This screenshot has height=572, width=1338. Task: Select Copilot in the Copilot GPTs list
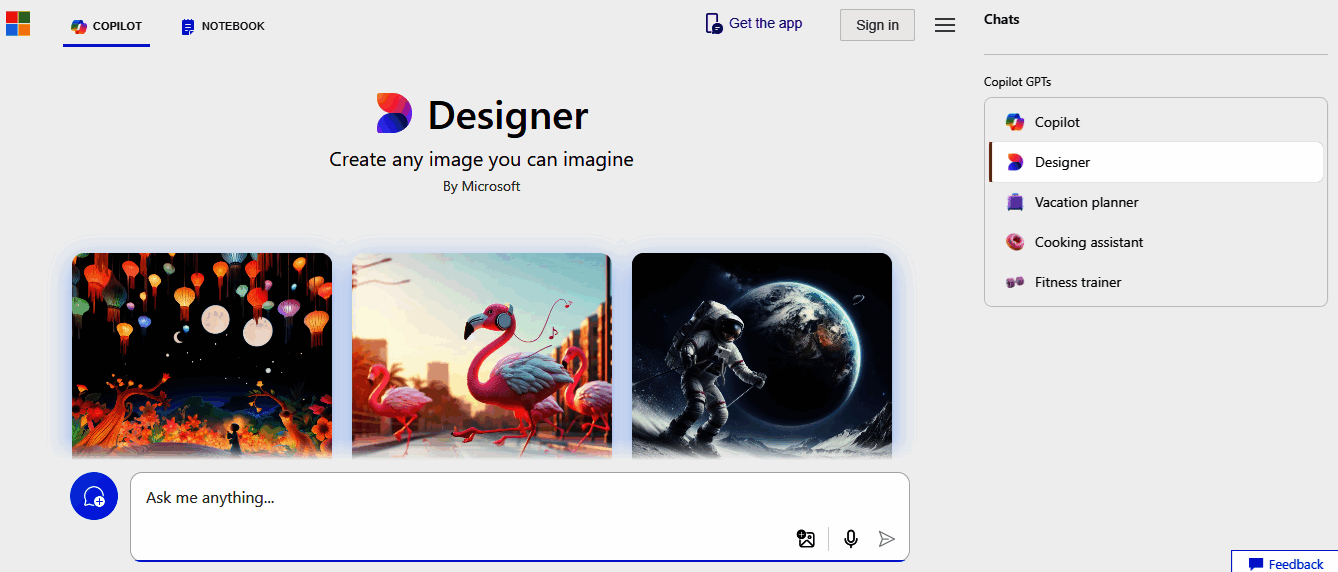point(1156,122)
